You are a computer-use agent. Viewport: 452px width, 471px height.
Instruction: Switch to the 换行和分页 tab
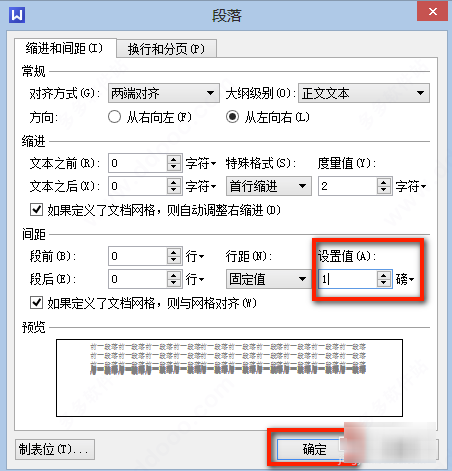166,49
